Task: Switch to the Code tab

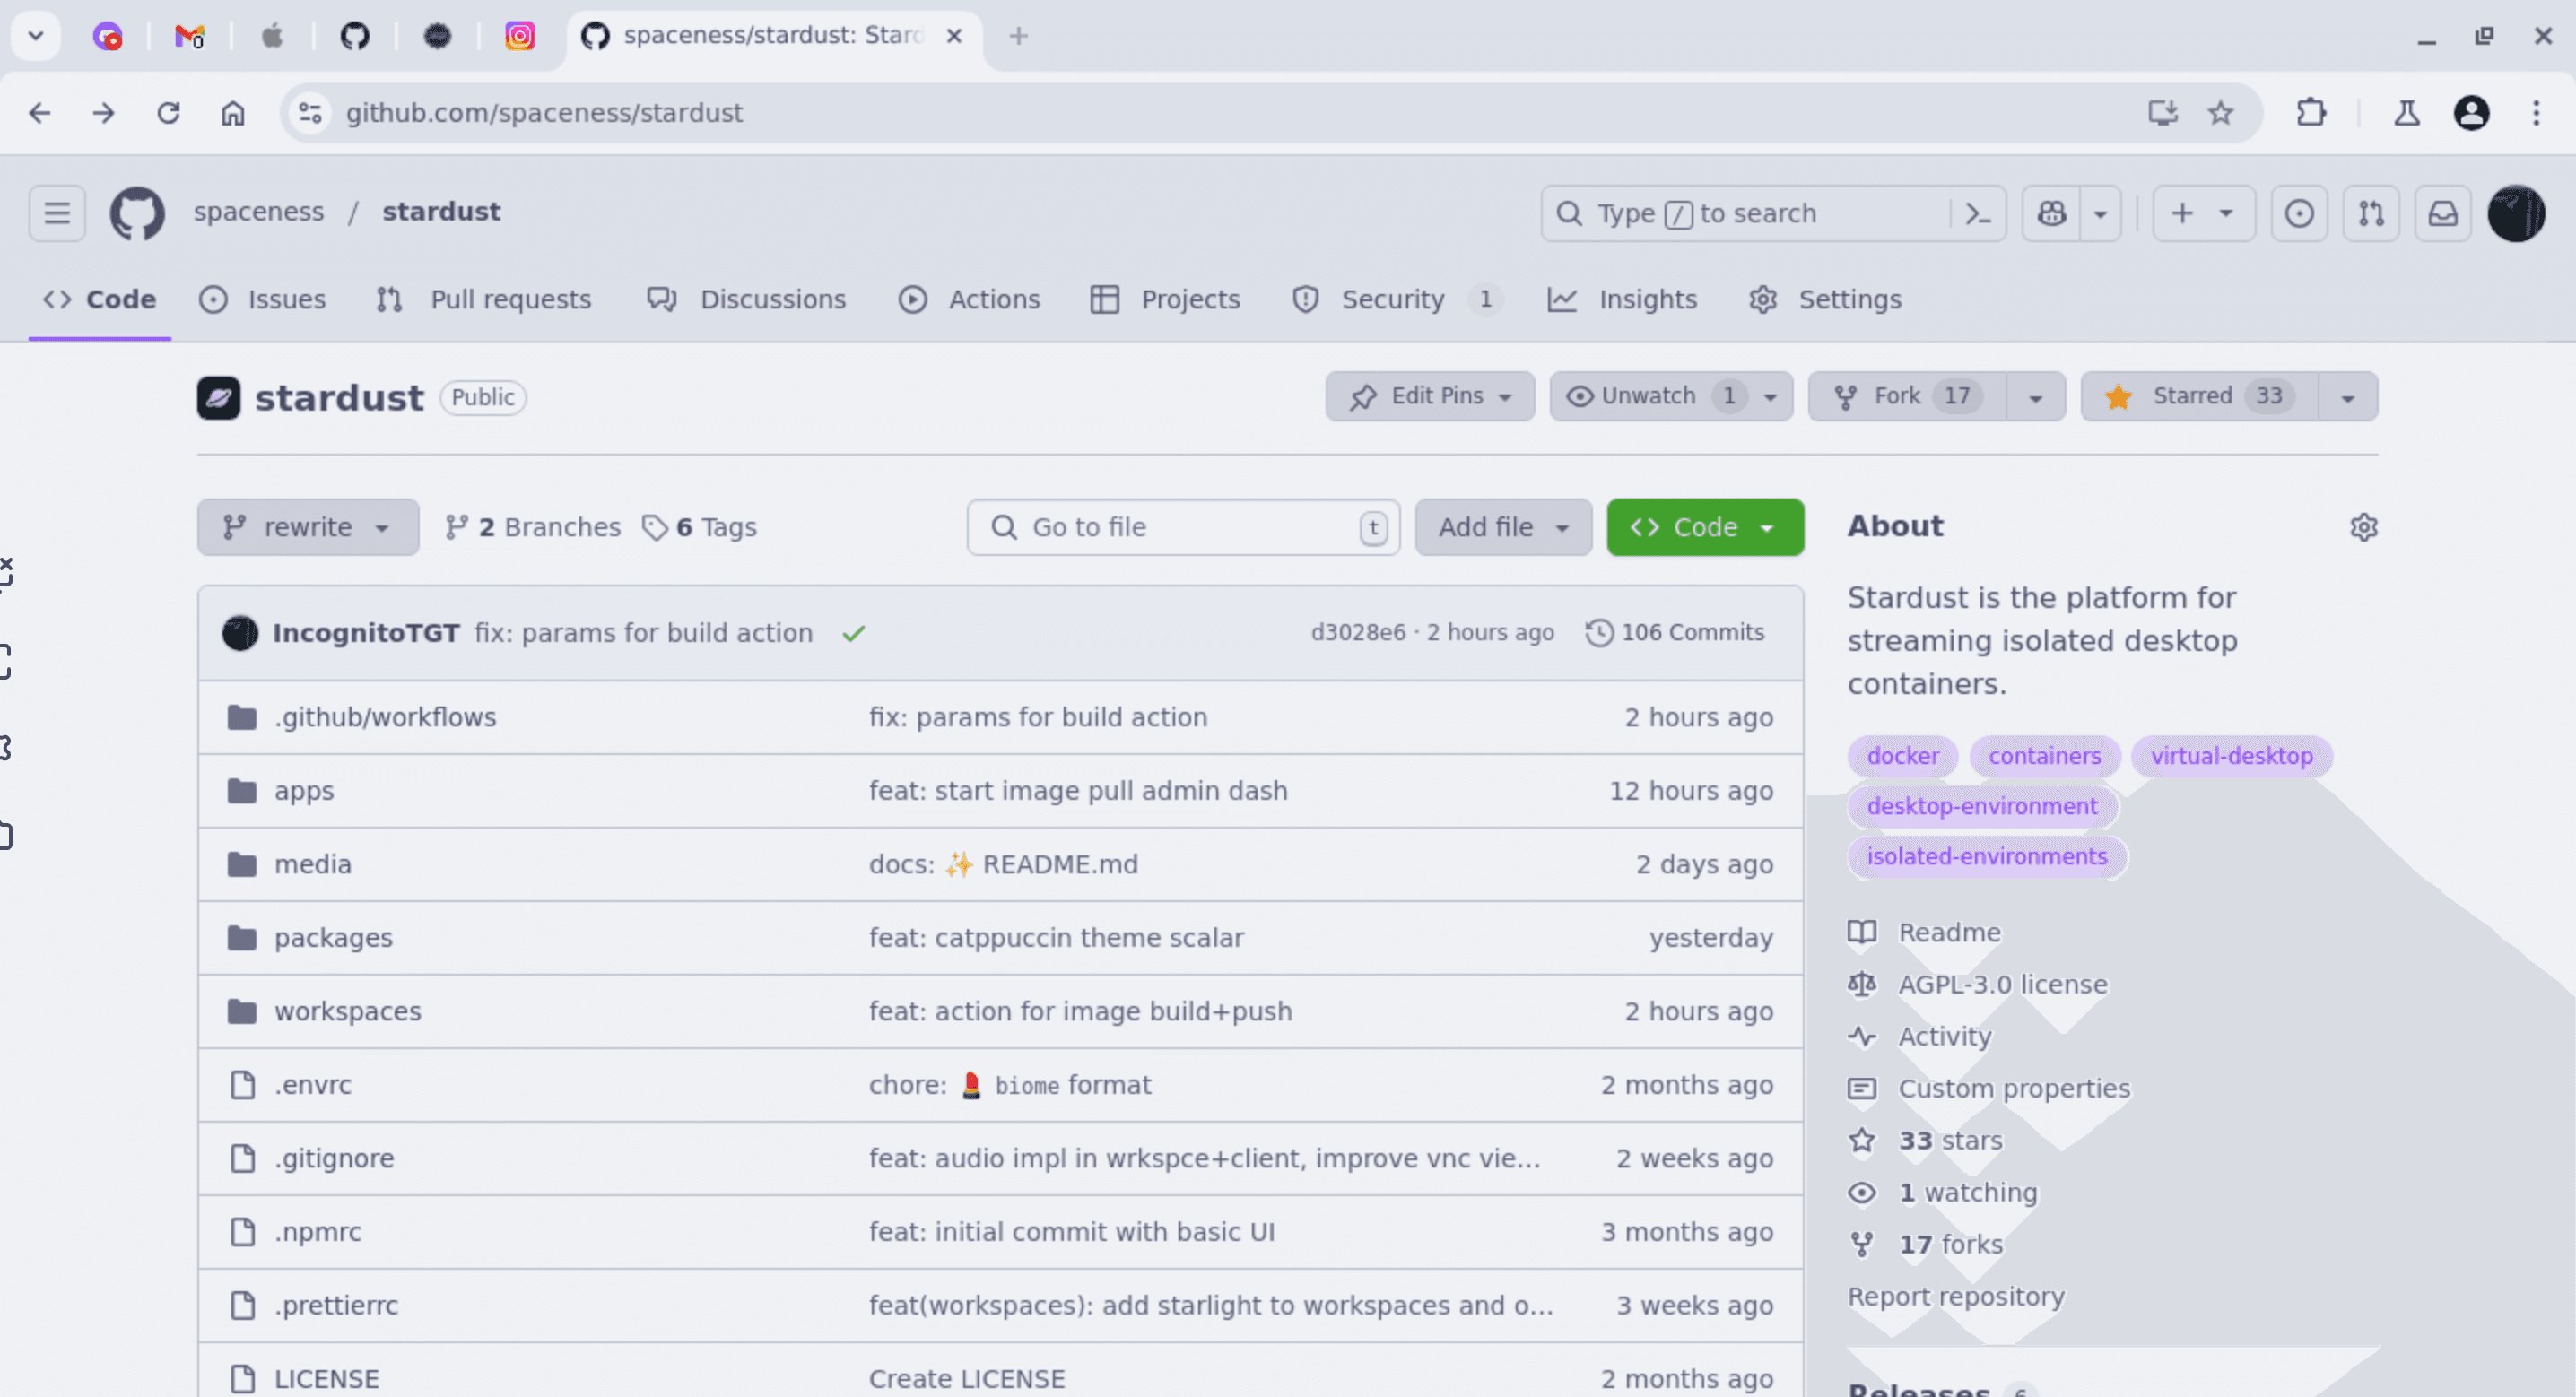Action: click(100, 299)
